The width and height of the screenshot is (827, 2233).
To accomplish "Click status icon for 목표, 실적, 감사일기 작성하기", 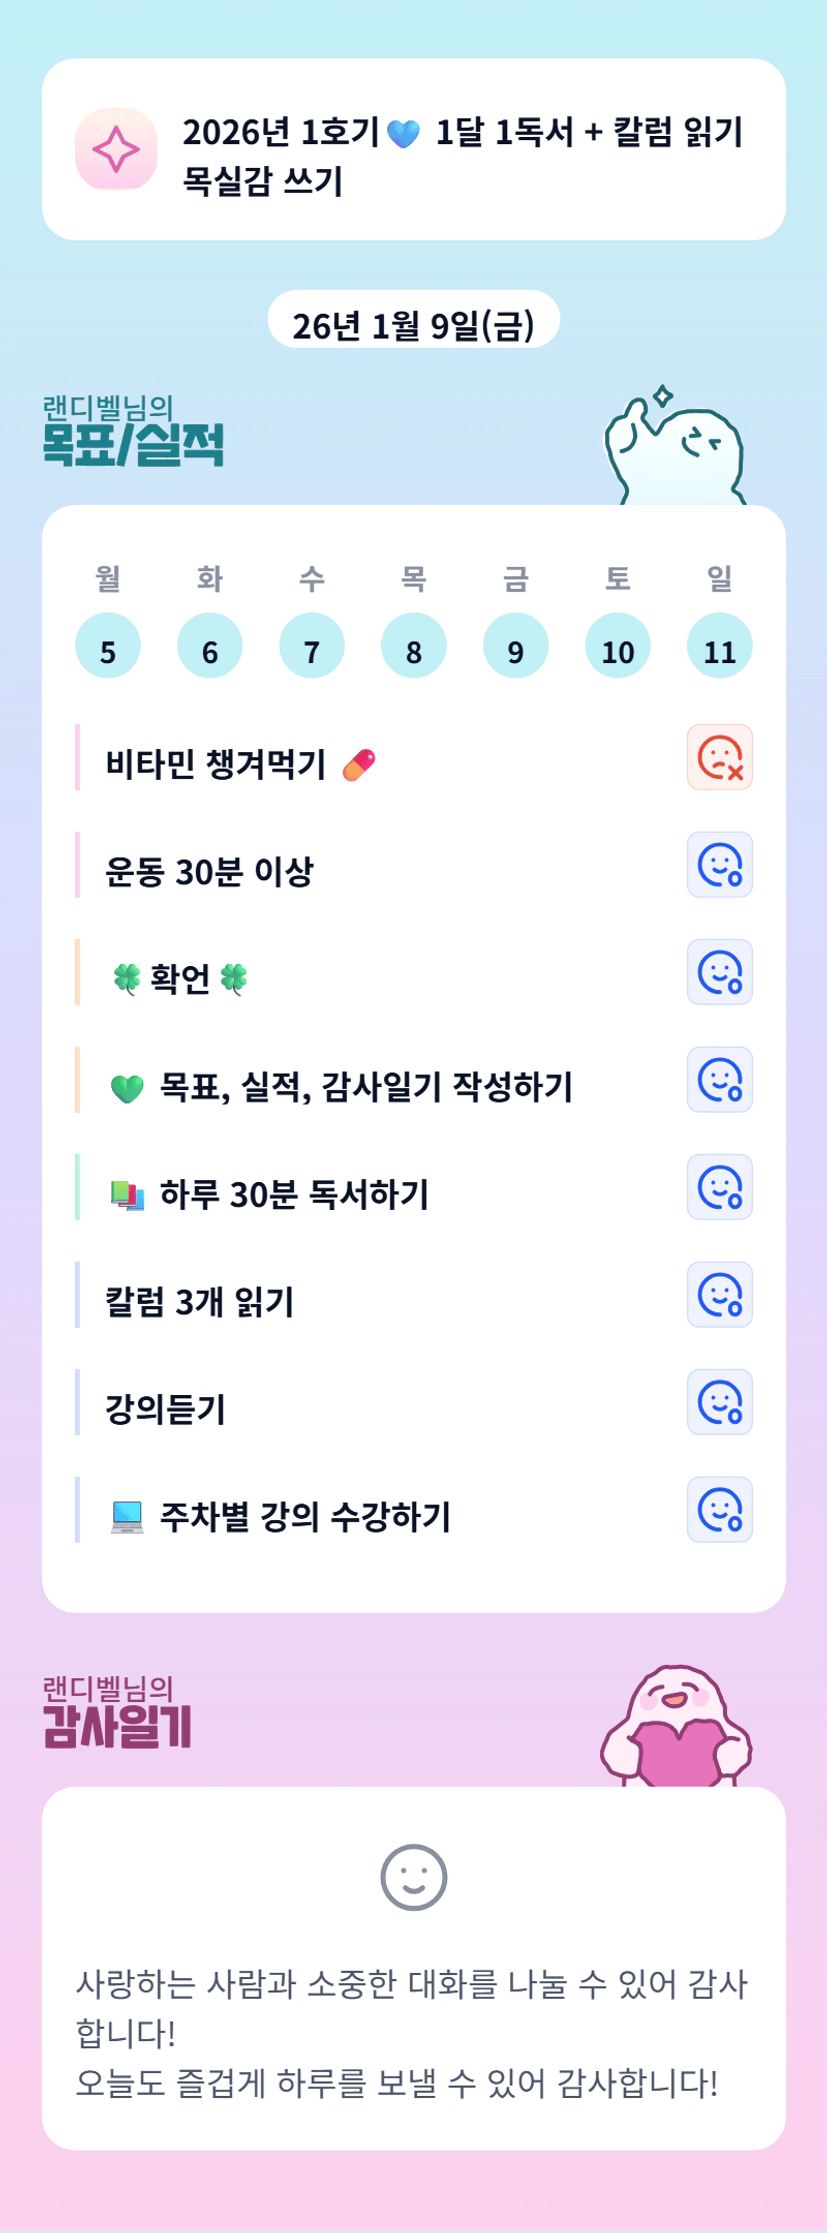I will click(x=719, y=1080).
